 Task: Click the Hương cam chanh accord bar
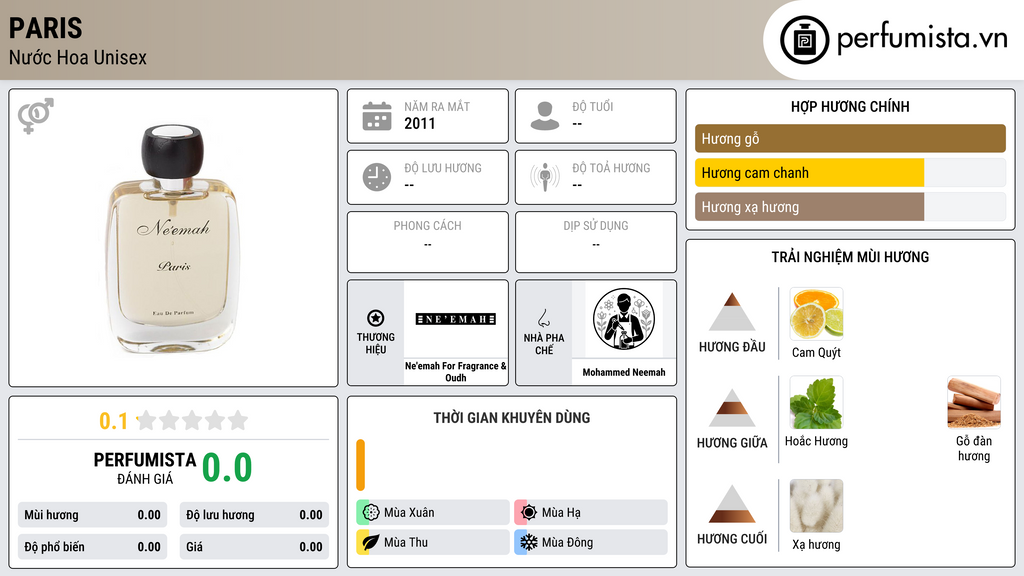point(850,173)
